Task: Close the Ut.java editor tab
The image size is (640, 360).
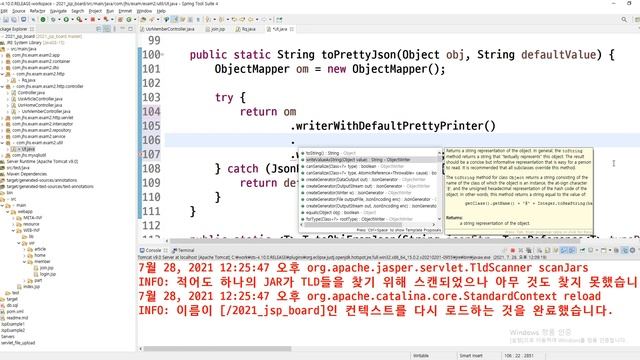Action: coord(292,29)
